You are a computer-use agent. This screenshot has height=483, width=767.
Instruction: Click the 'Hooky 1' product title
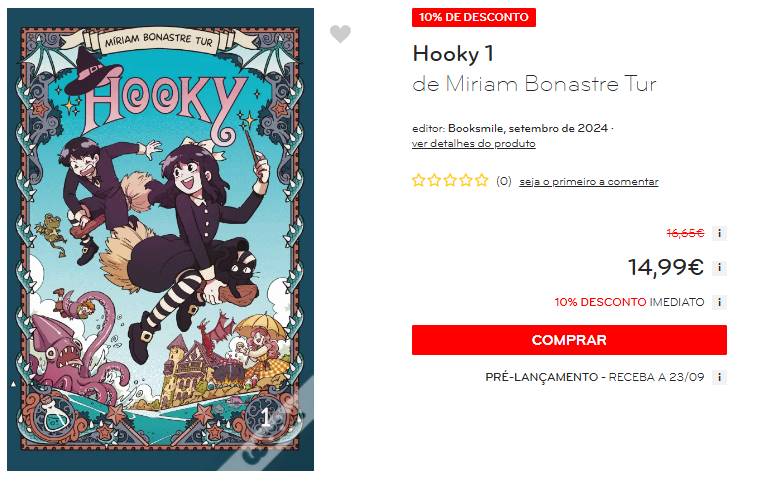453,54
